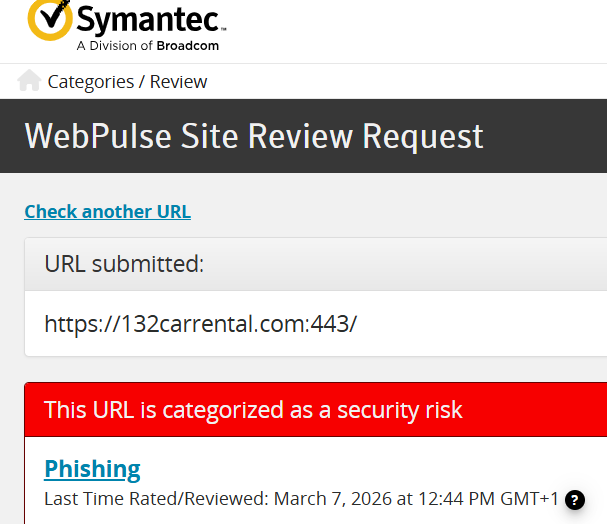The height and width of the screenshot is (524, 607).
Task: Click the Broadcom name under the logo
Action: (x=188, y=46)
